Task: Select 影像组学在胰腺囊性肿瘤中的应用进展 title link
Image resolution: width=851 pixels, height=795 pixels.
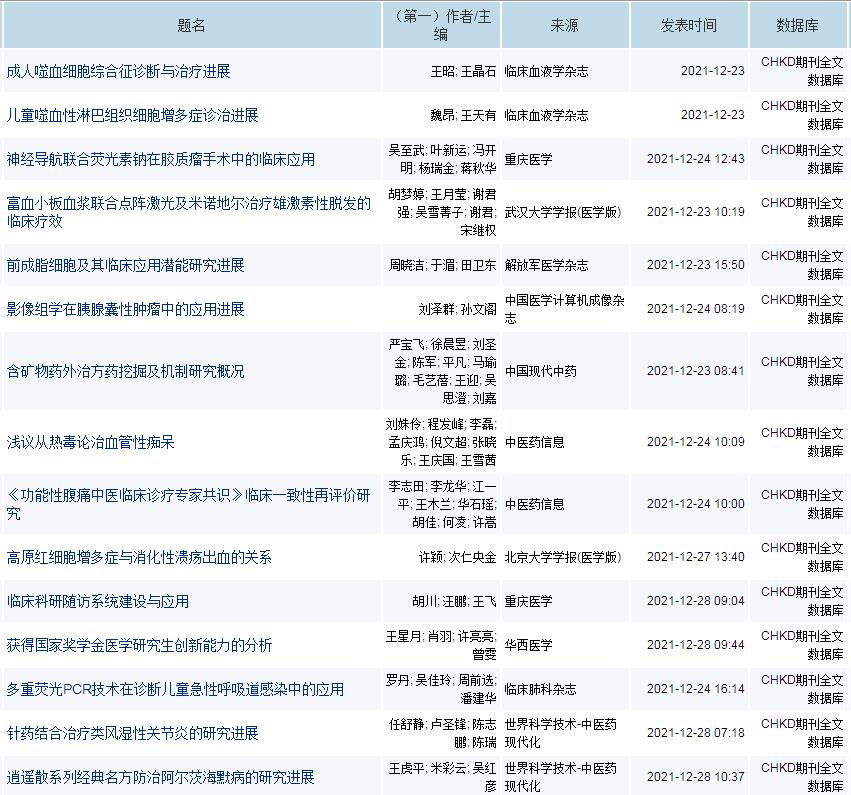Action: (x=125, y=309)
